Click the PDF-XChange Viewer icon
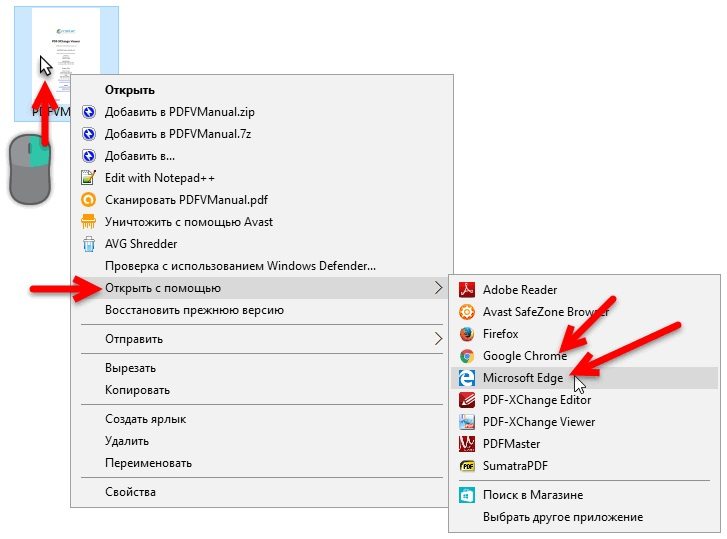Screen dimensions: 727x539 pos(467,422)
